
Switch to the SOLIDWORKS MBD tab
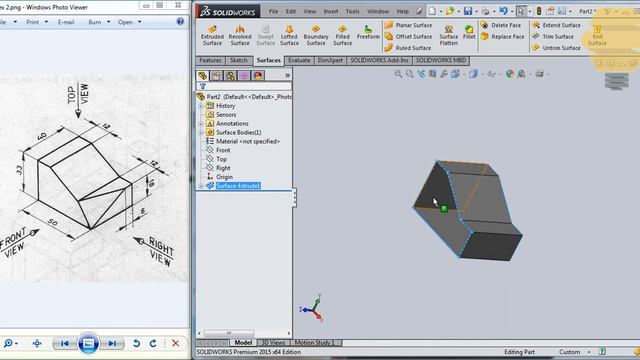coord(441,60)
